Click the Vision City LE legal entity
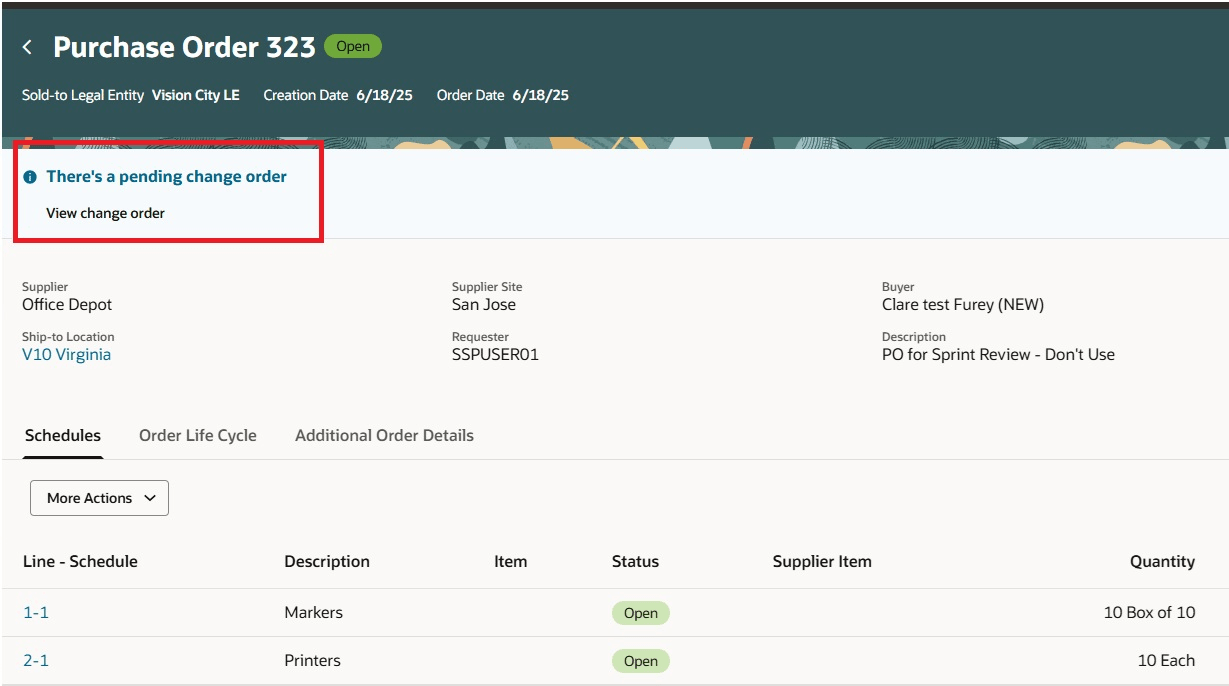1229x686 pixels. [x=196, y=95]
